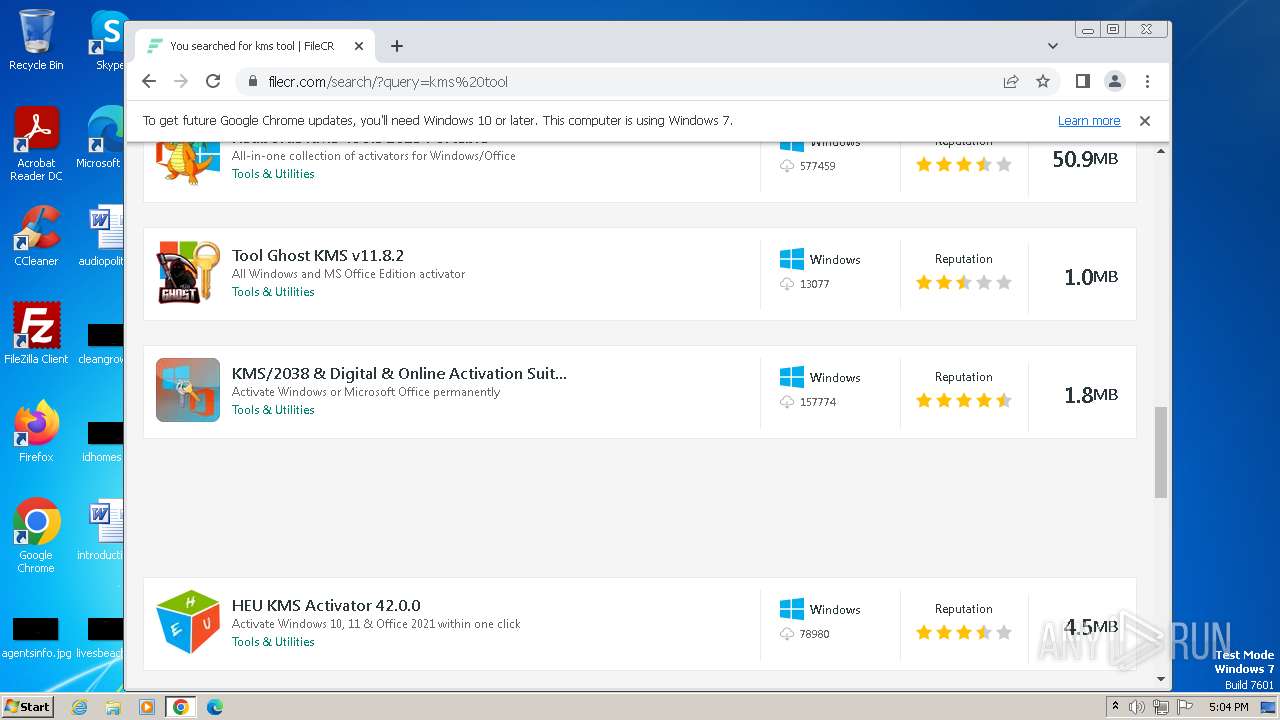Image resolution: width=1280 pixels, height=720 pixels.
Task: Dismiss the Chrome update notification bar
Action: (x=1145, y=121)
